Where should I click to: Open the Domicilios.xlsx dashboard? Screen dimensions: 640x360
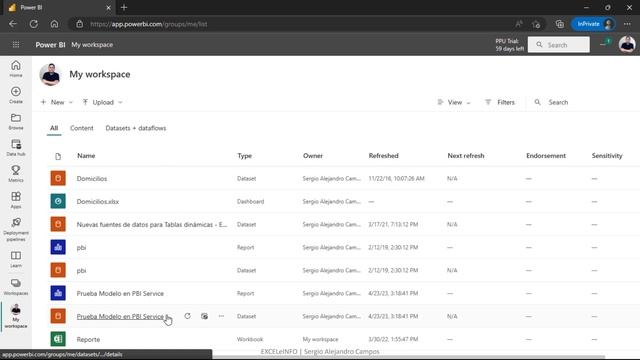(x=98, y=201)
